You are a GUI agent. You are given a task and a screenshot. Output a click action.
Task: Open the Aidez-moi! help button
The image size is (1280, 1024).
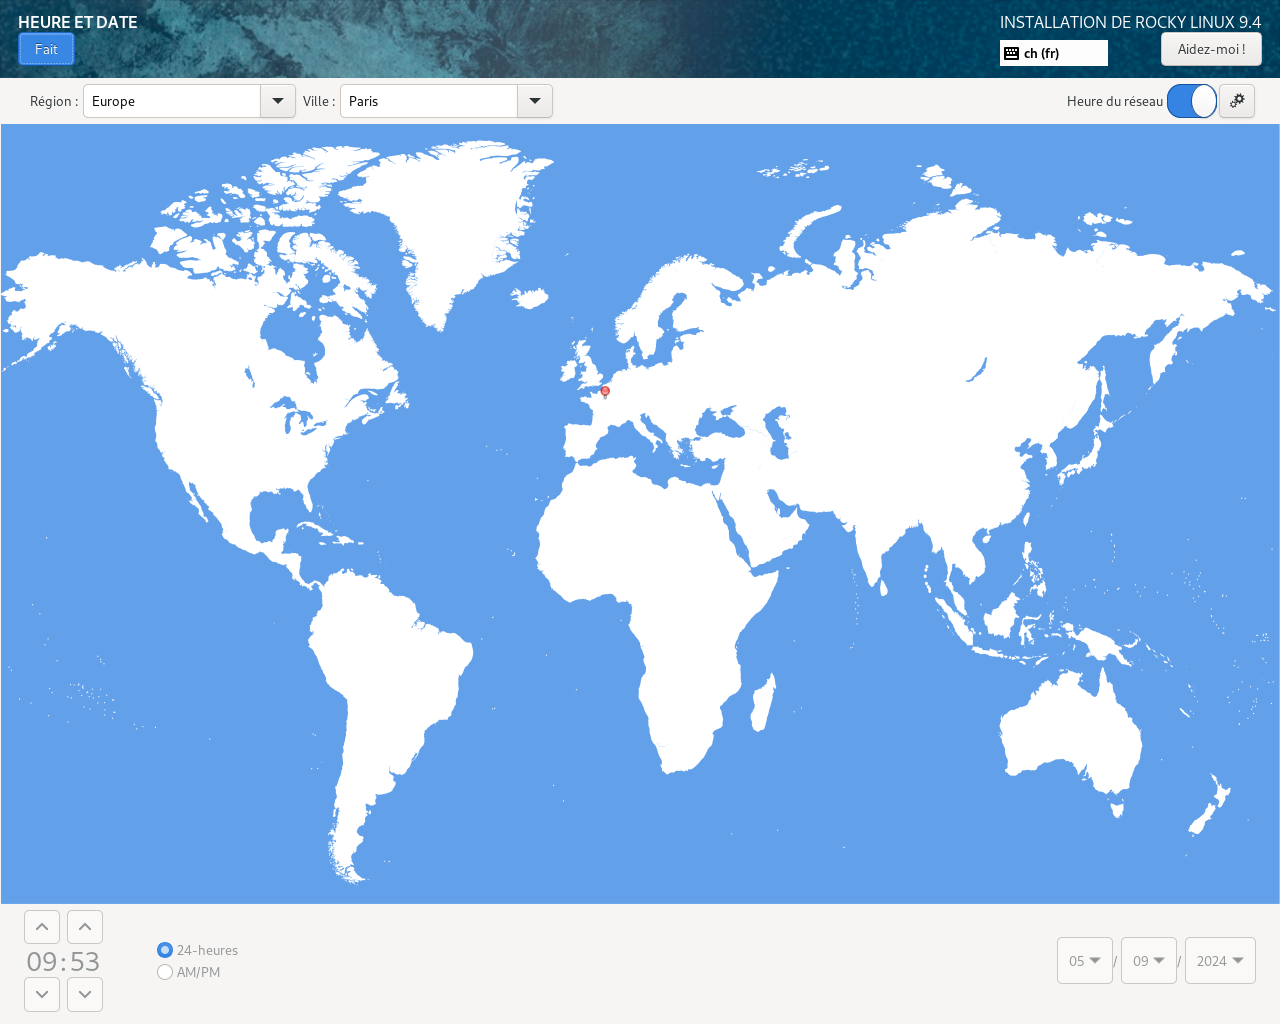(x=1210, y=49)
